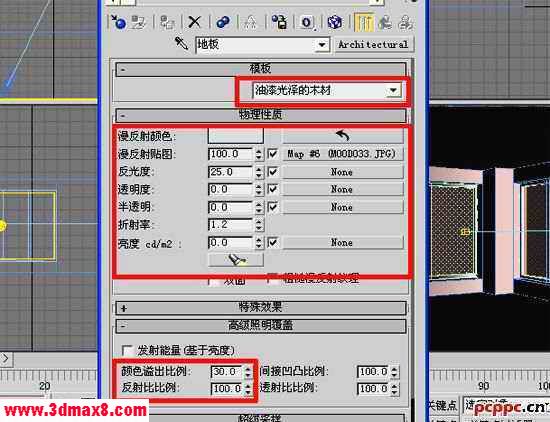Click the 亮度 cd/m2 spinner arrows
This screenshot has height=422, width=550.
click(x=259, y=243)
